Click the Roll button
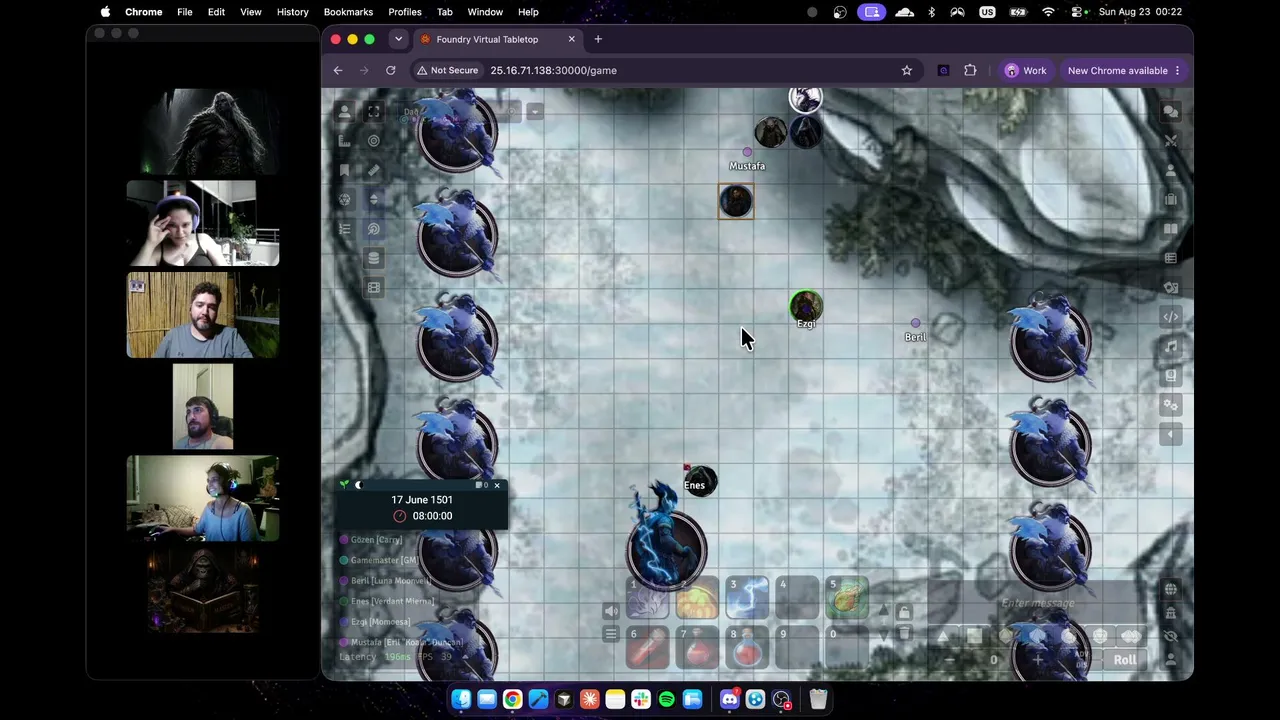This screenshot has height=720, width=1280. [1125, 660]
